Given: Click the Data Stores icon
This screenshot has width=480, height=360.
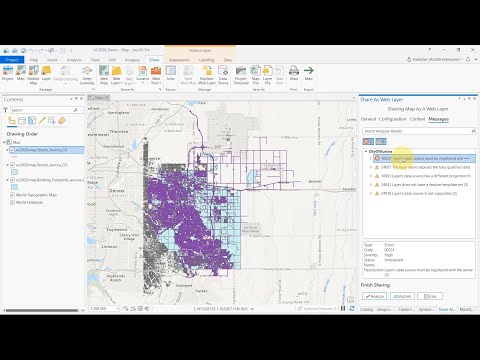Looking at the screenshot, I should [223, 75].
